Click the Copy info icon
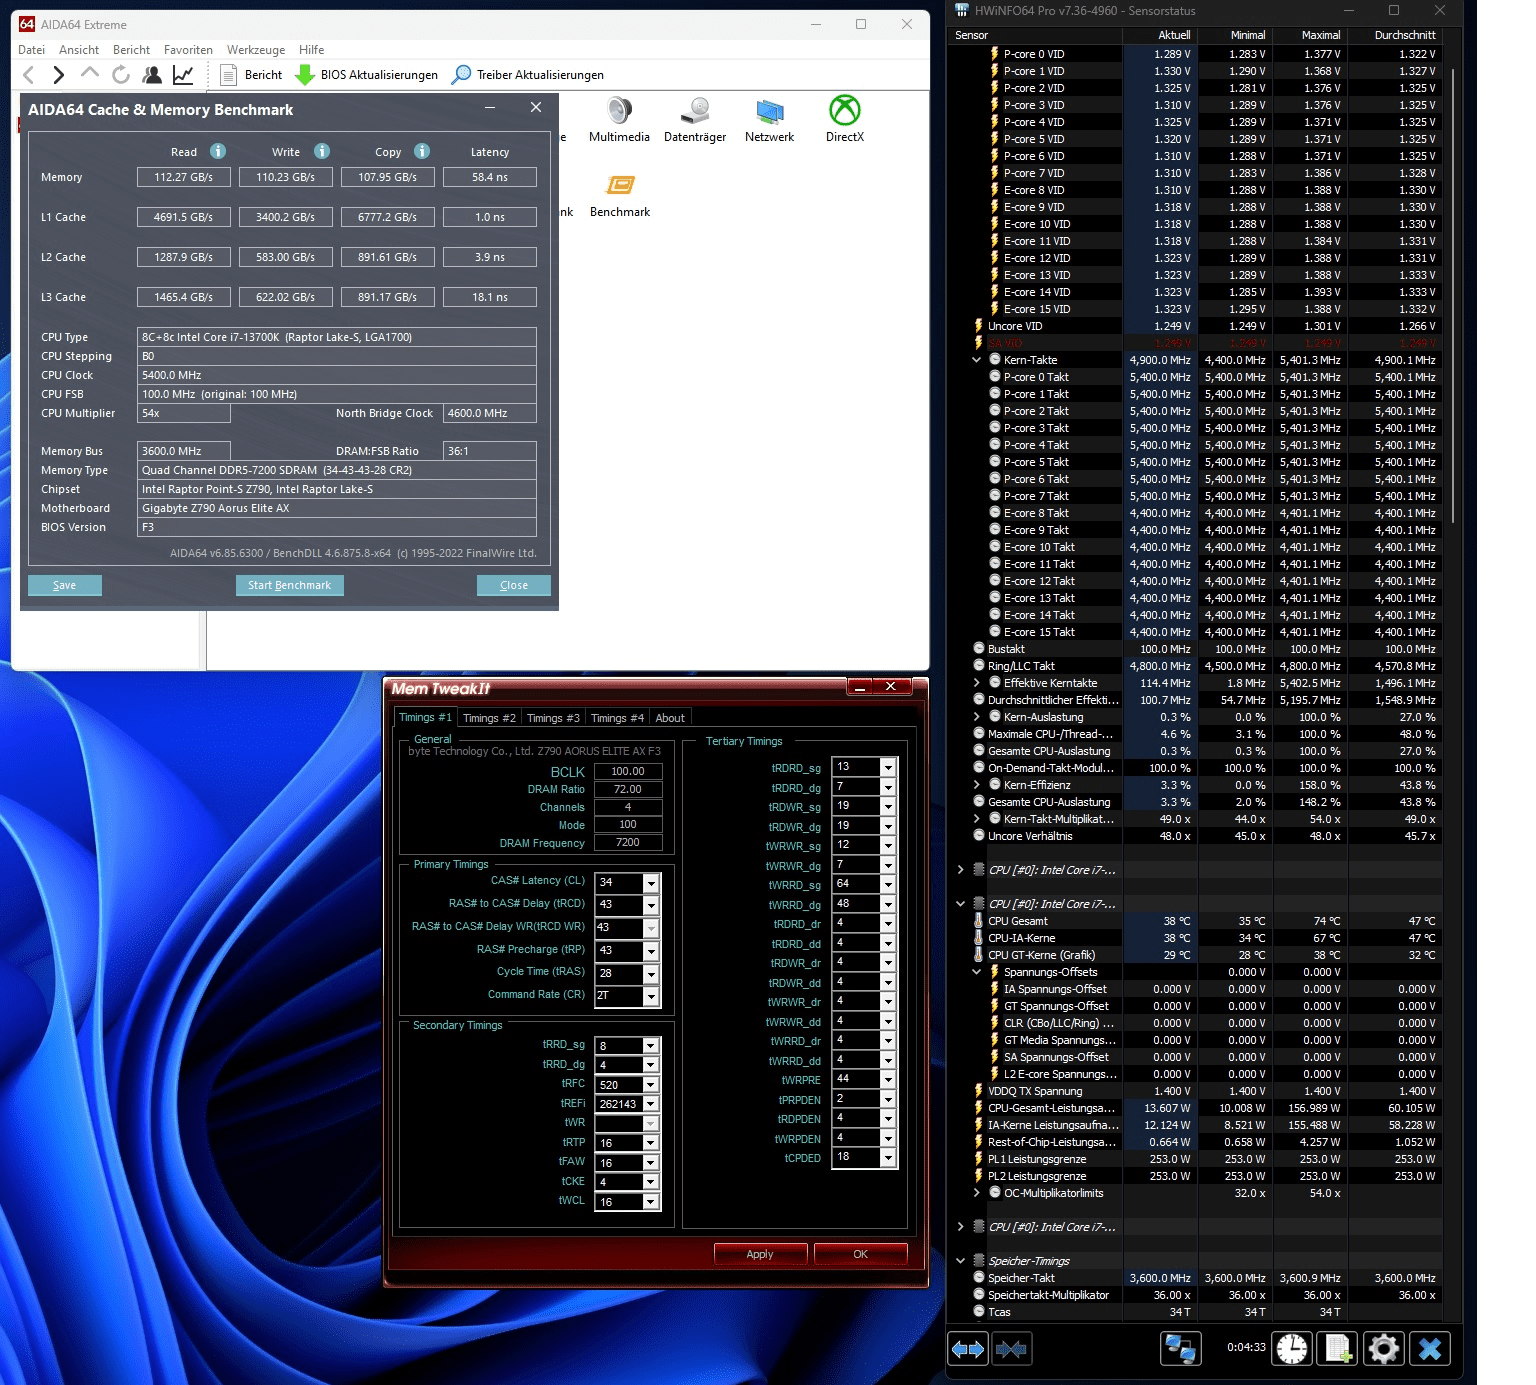Screen dimensions: 1536x1385 click(422, 151)
